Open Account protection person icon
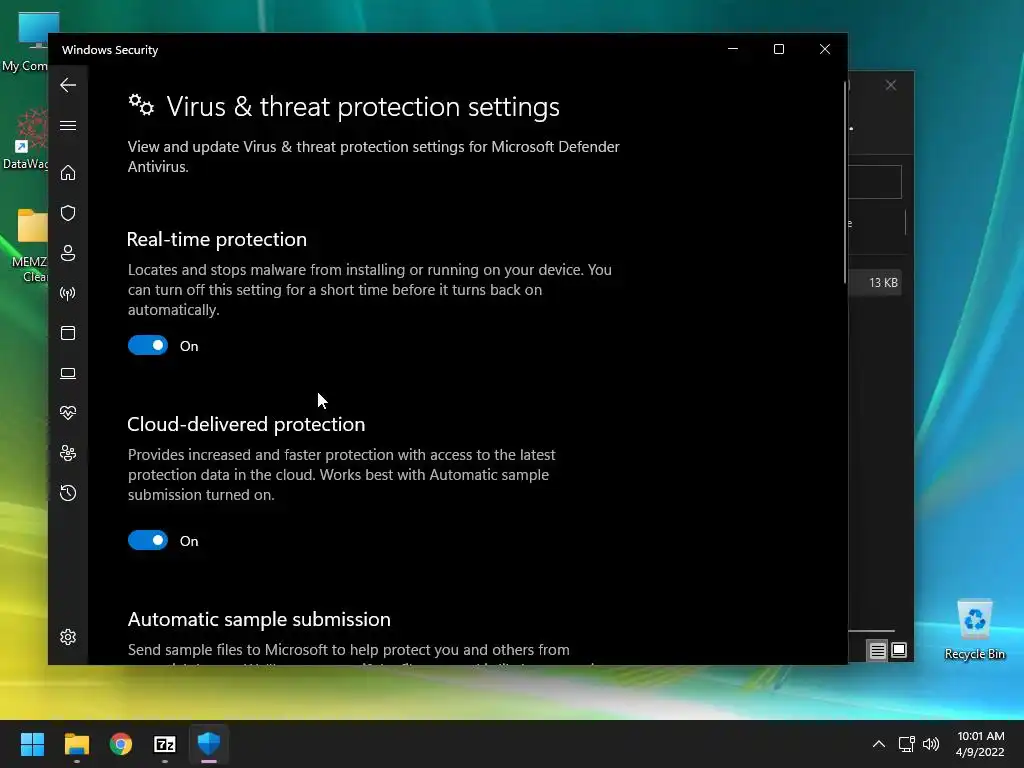The image size is (1024, 768). 68,253
